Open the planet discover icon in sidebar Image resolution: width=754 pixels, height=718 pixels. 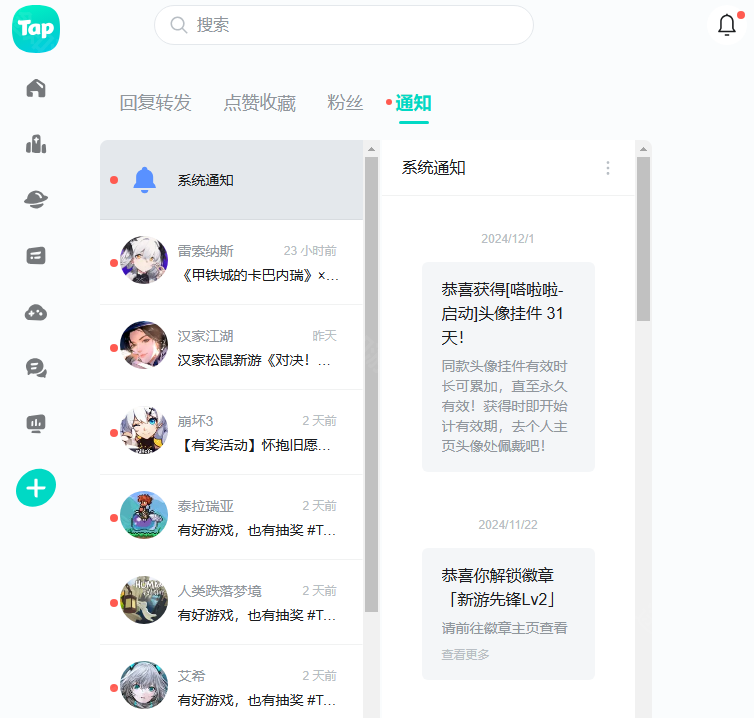pos(36,200)
